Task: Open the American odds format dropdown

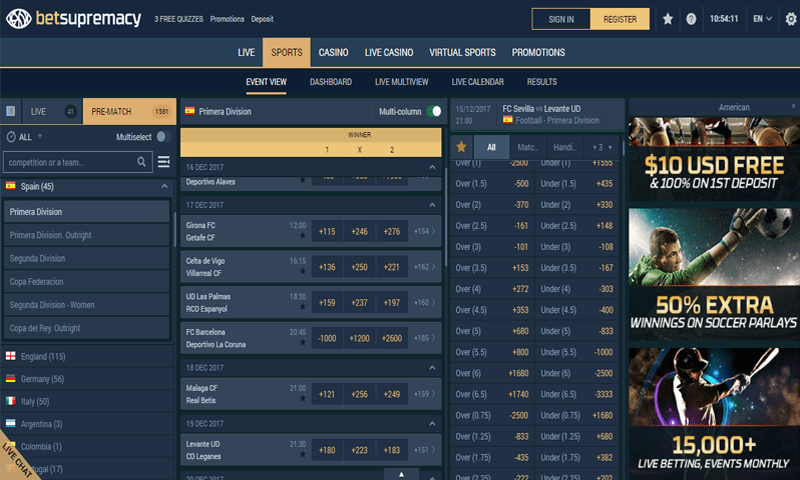Action: point(713,108)
